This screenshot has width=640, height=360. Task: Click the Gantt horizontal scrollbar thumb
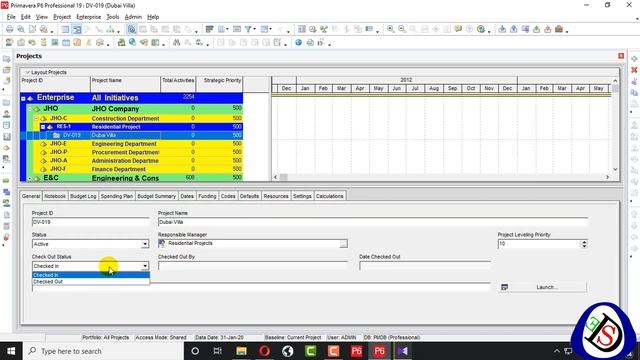(283, 177)
